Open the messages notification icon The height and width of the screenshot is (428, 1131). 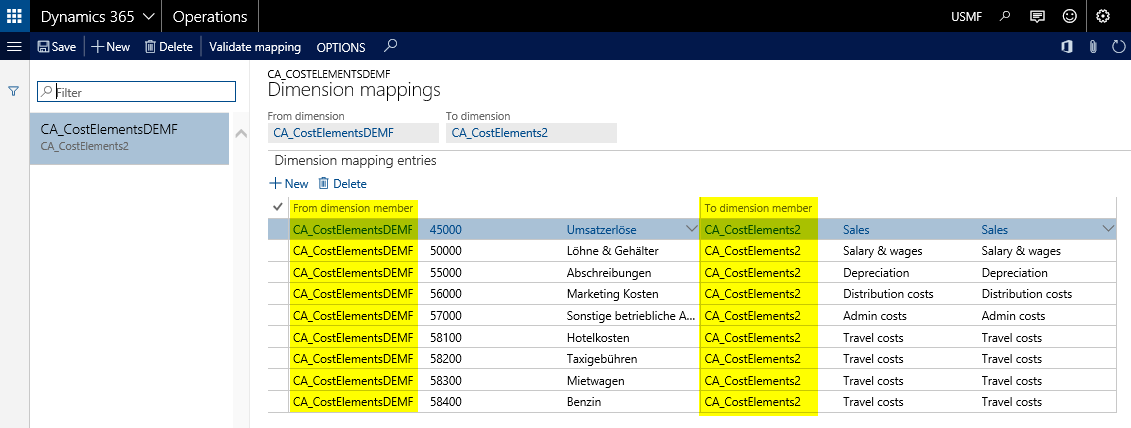click(1038, 16)
